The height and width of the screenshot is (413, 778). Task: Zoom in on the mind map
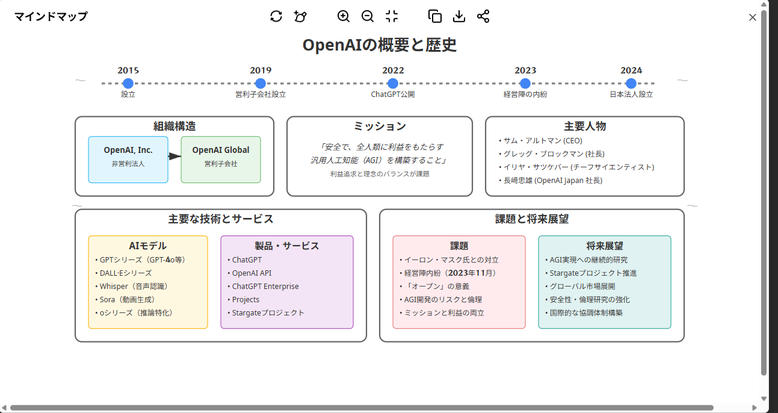coord(343,16)
